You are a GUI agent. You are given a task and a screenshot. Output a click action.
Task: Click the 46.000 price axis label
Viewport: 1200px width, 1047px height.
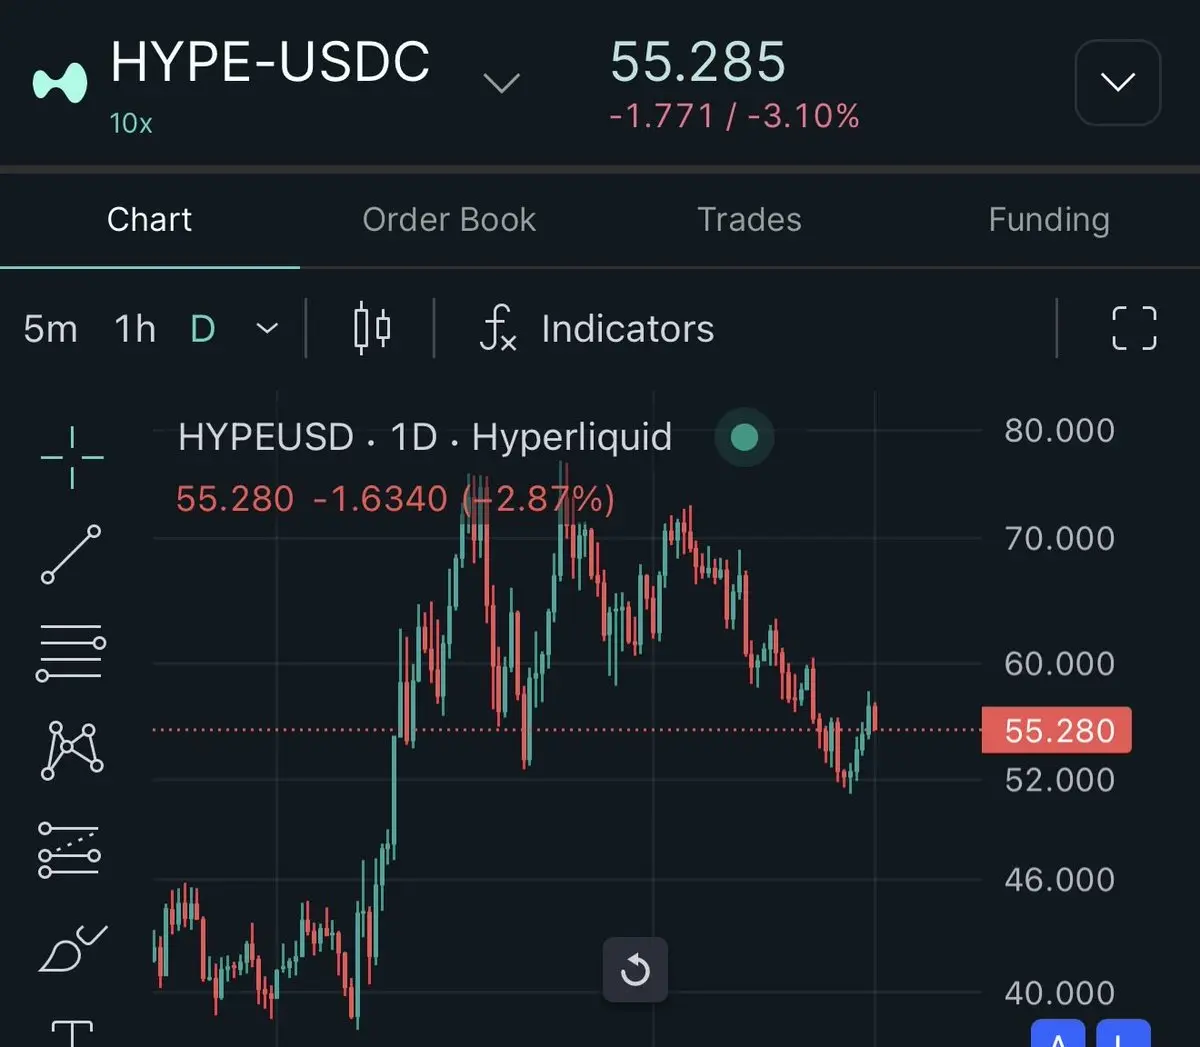coord(1059,879)
